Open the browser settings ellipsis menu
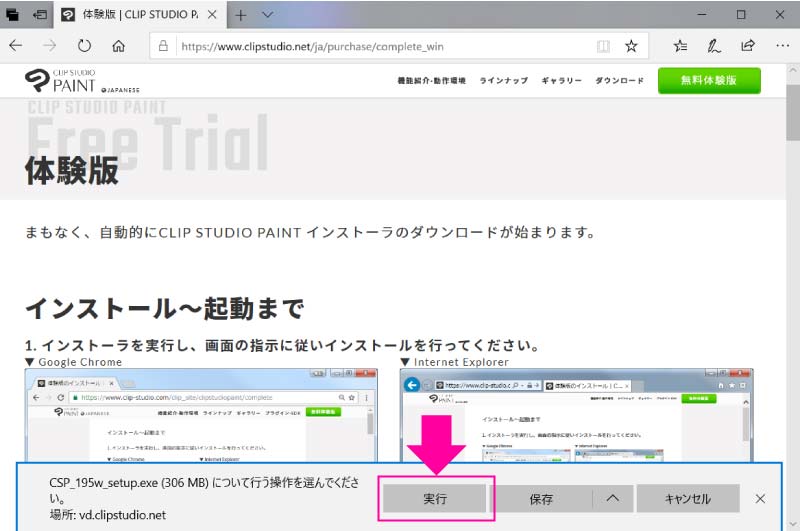 (x=782, y=46)
